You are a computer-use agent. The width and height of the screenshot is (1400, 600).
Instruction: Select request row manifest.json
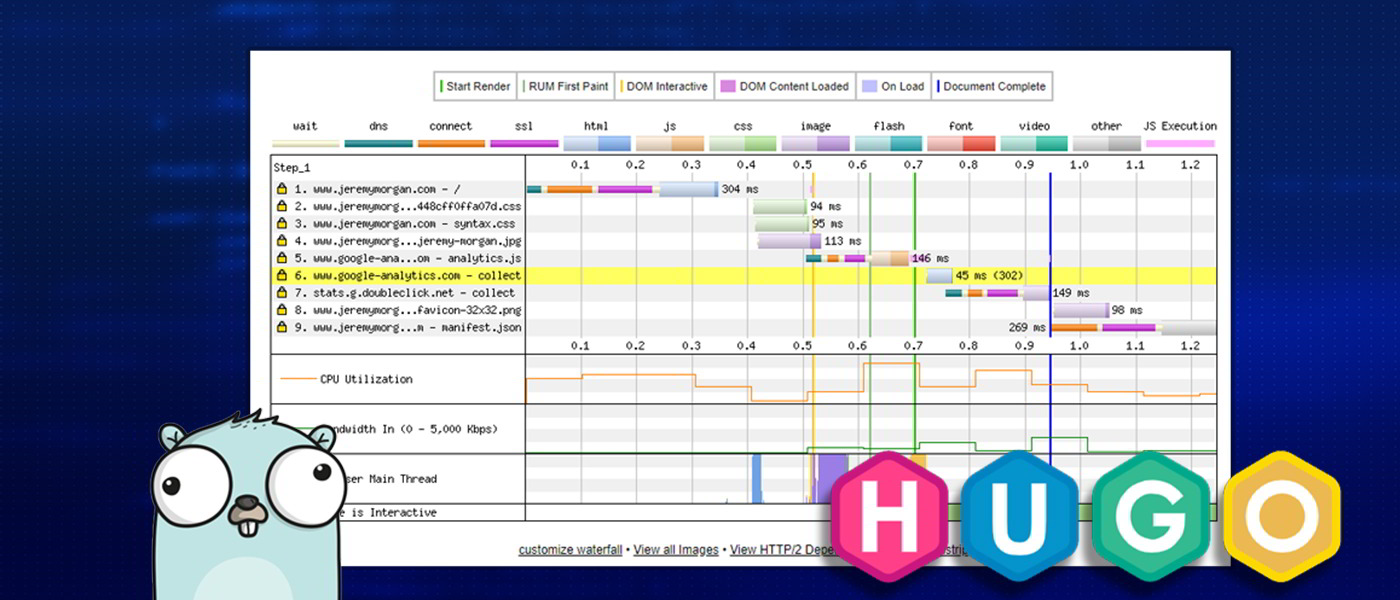[745, 327]
